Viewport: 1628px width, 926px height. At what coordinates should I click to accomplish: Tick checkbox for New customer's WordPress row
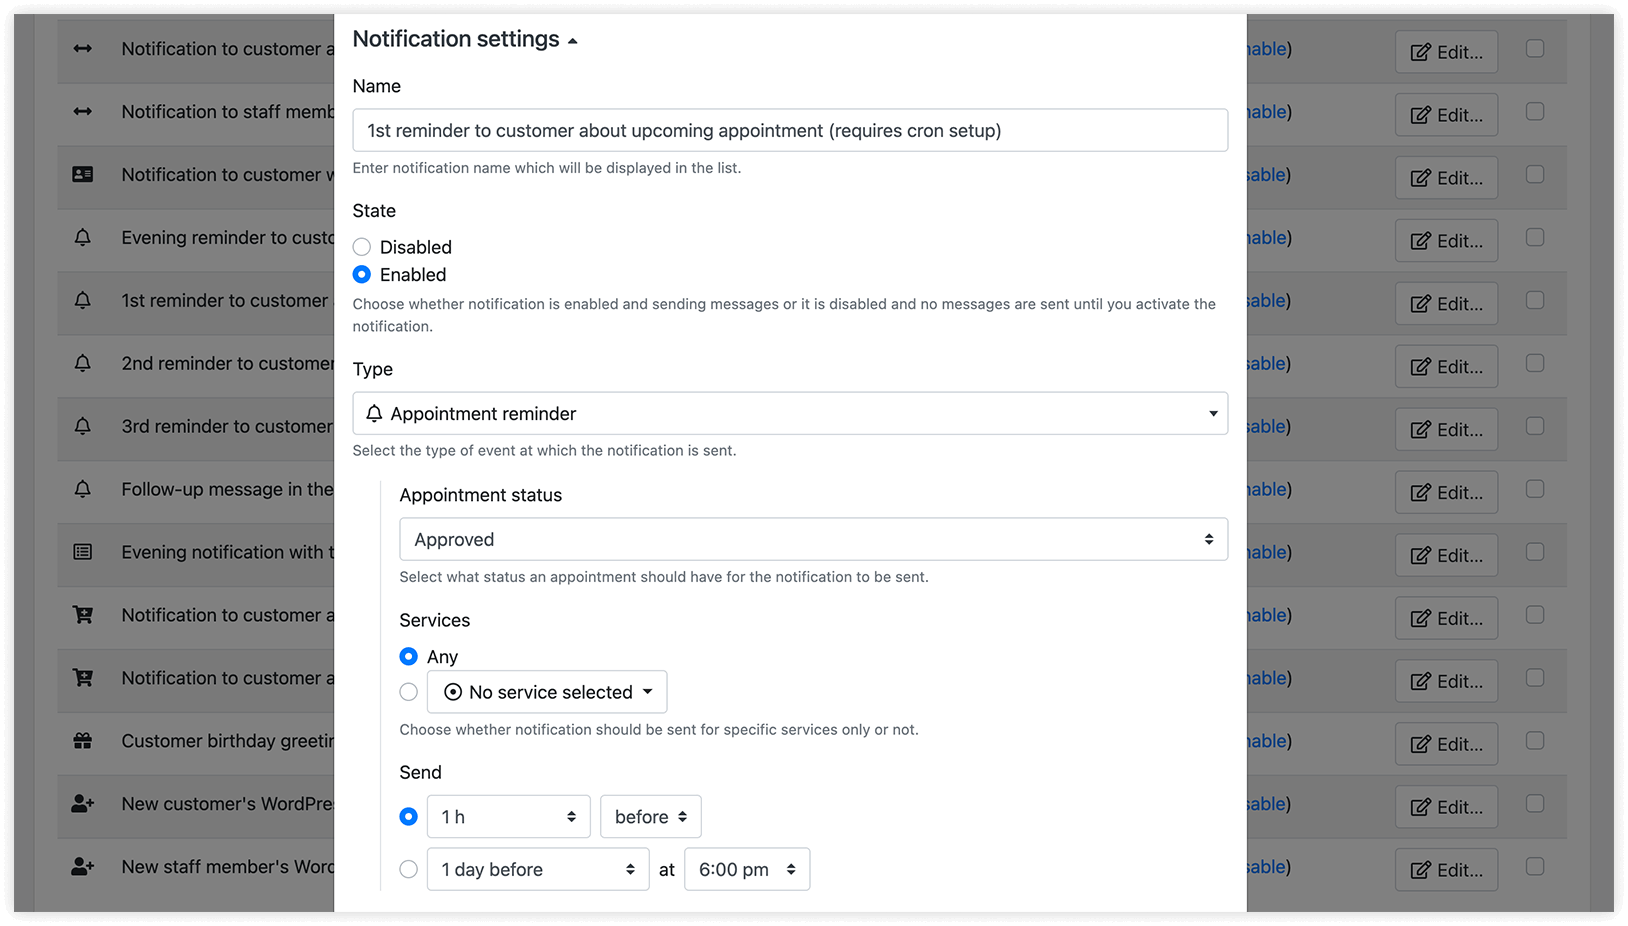[1535, 804]
